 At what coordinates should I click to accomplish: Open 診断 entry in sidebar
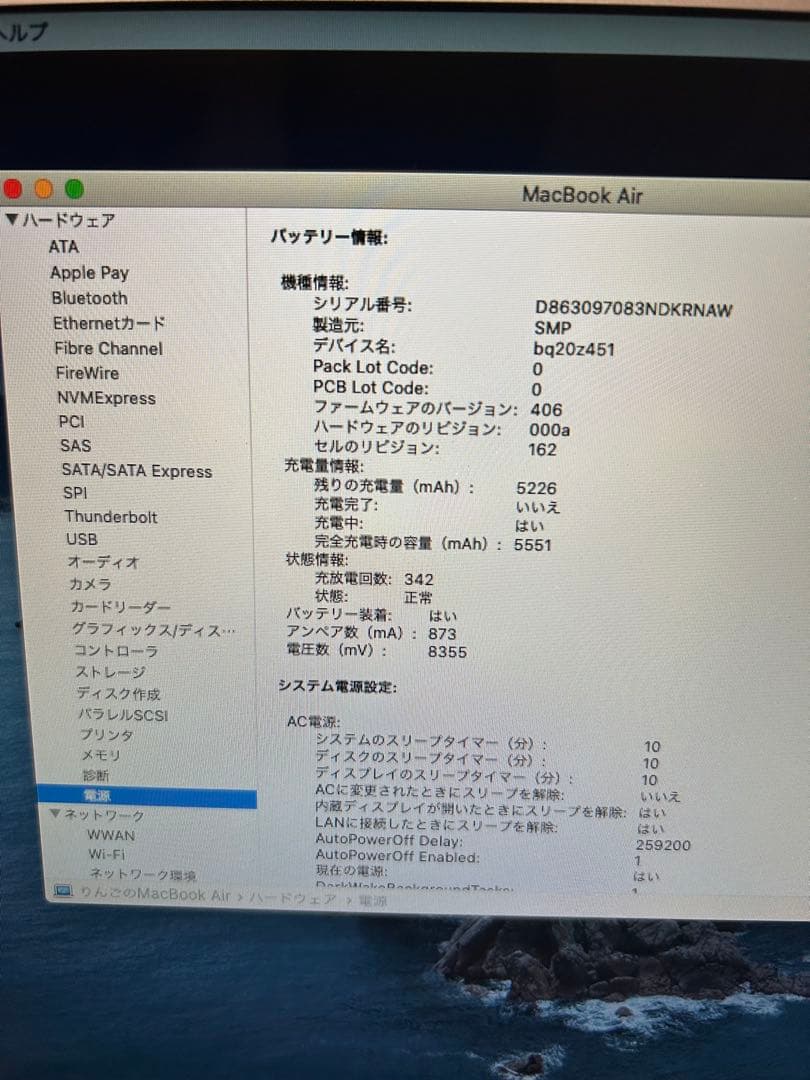95,775
